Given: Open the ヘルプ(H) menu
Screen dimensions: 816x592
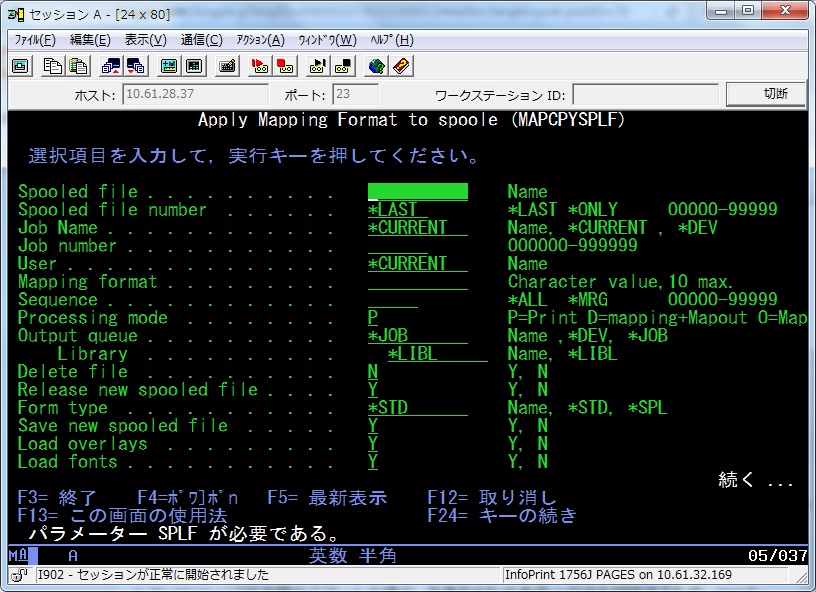Looking at the screenshot, I should tap(392, 40).
